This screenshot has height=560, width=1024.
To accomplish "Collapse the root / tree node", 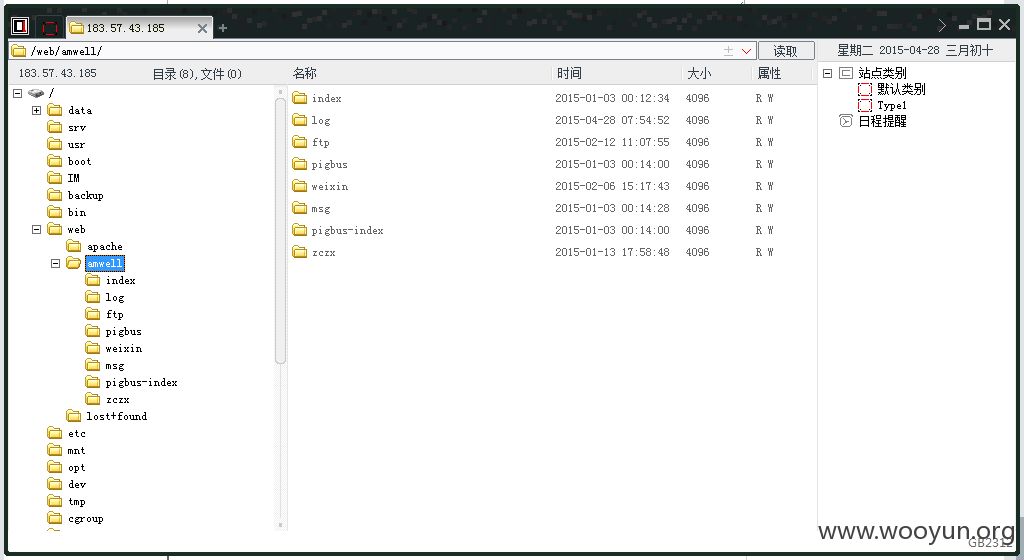I will pyautogui.click(x=18, y=93).
